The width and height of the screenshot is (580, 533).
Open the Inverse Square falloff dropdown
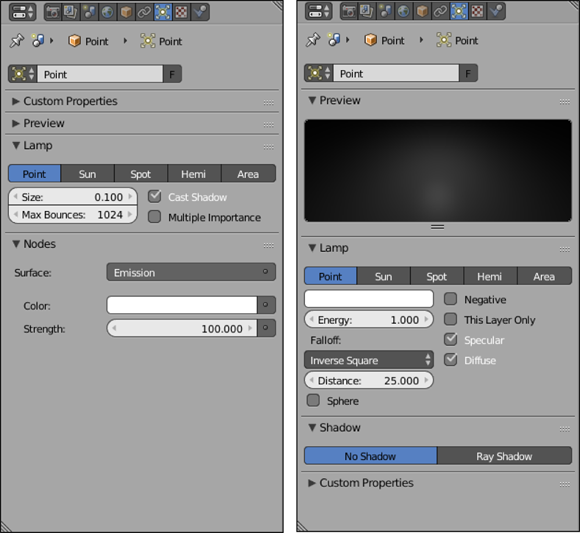click(x=369, y=360)
